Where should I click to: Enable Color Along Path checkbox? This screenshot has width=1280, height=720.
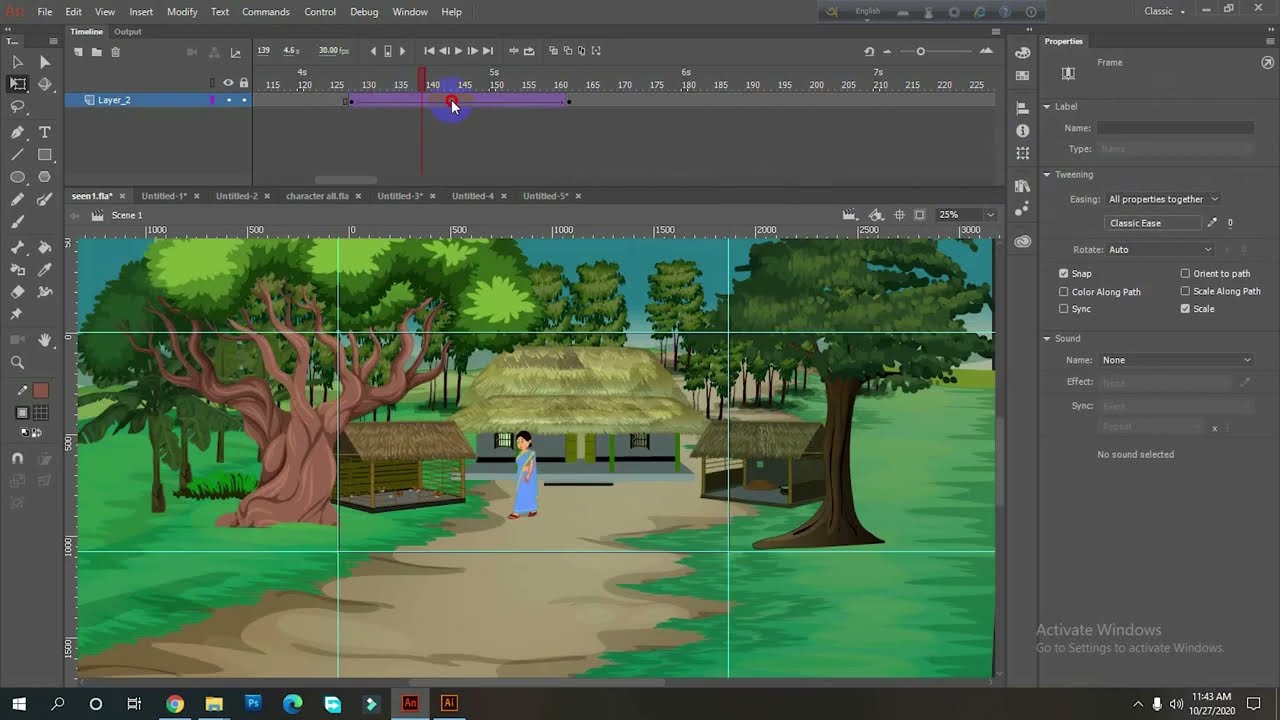coord(1064,292)
